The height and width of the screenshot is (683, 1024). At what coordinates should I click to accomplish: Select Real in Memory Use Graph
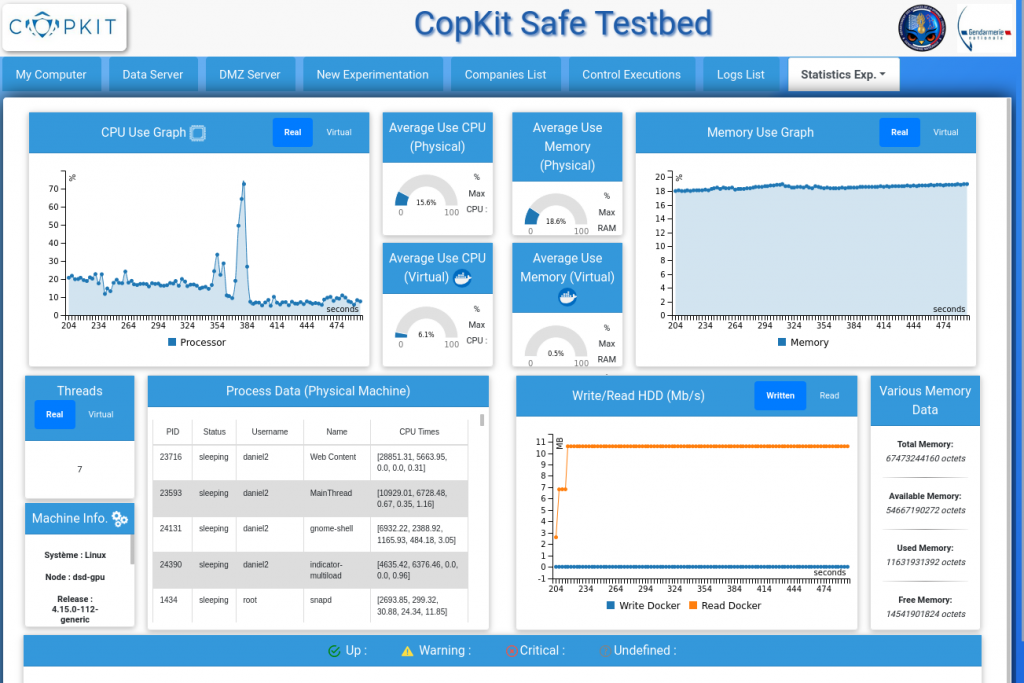(899, 133)
